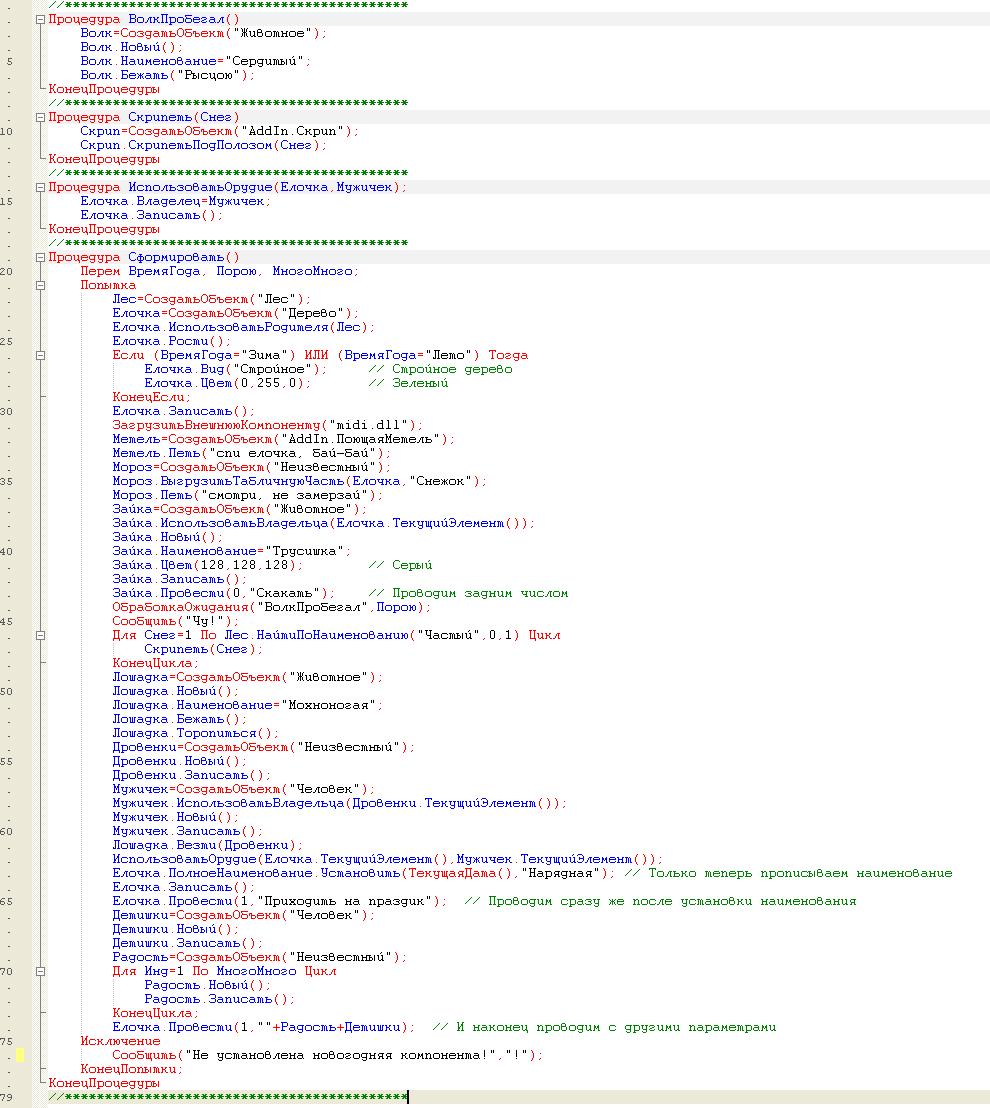Click the ЗагрузитьВнешнююКомпоненту("midi.dll") line

[x=267, y=425]
